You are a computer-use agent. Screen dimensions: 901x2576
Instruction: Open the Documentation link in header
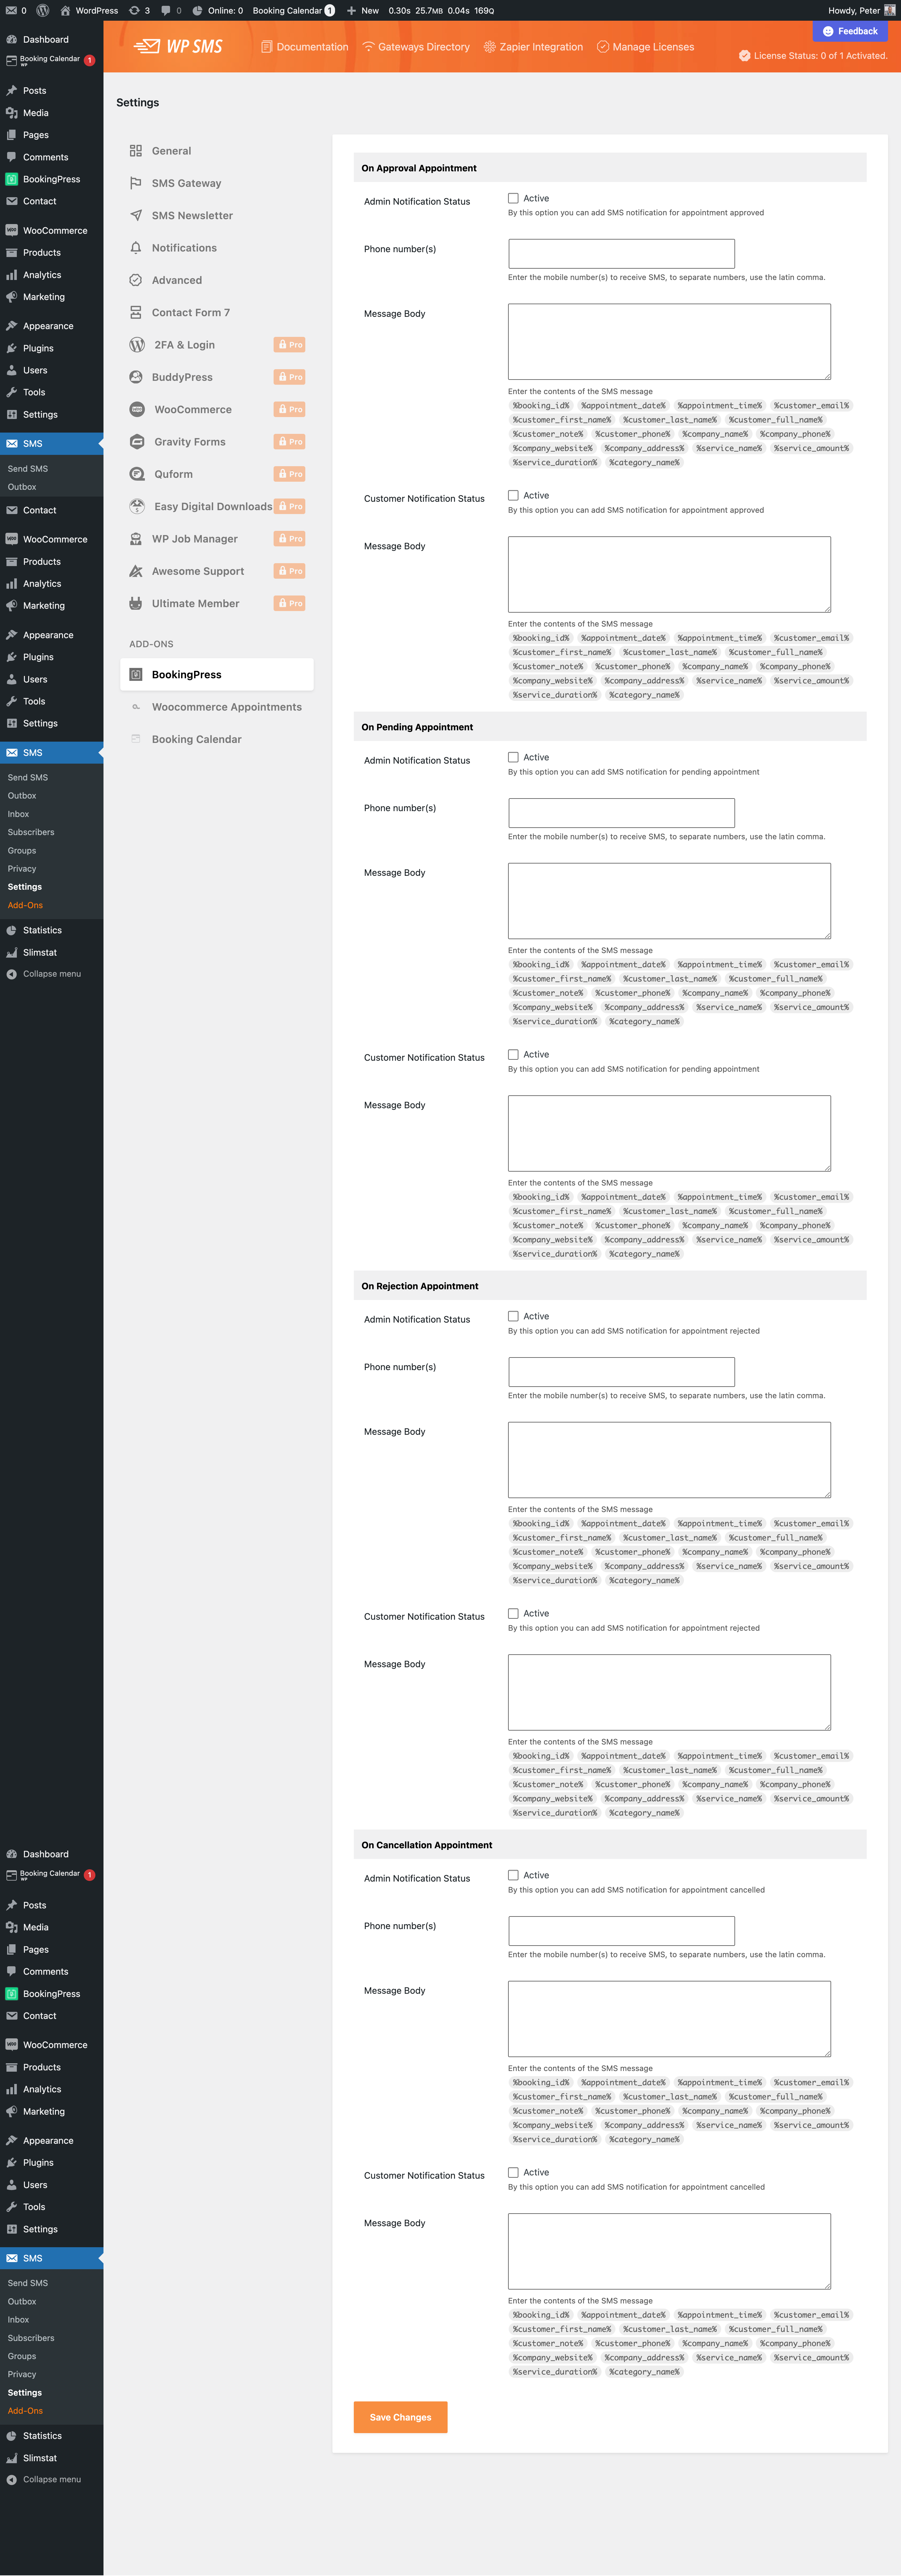[x=305, y=47]
